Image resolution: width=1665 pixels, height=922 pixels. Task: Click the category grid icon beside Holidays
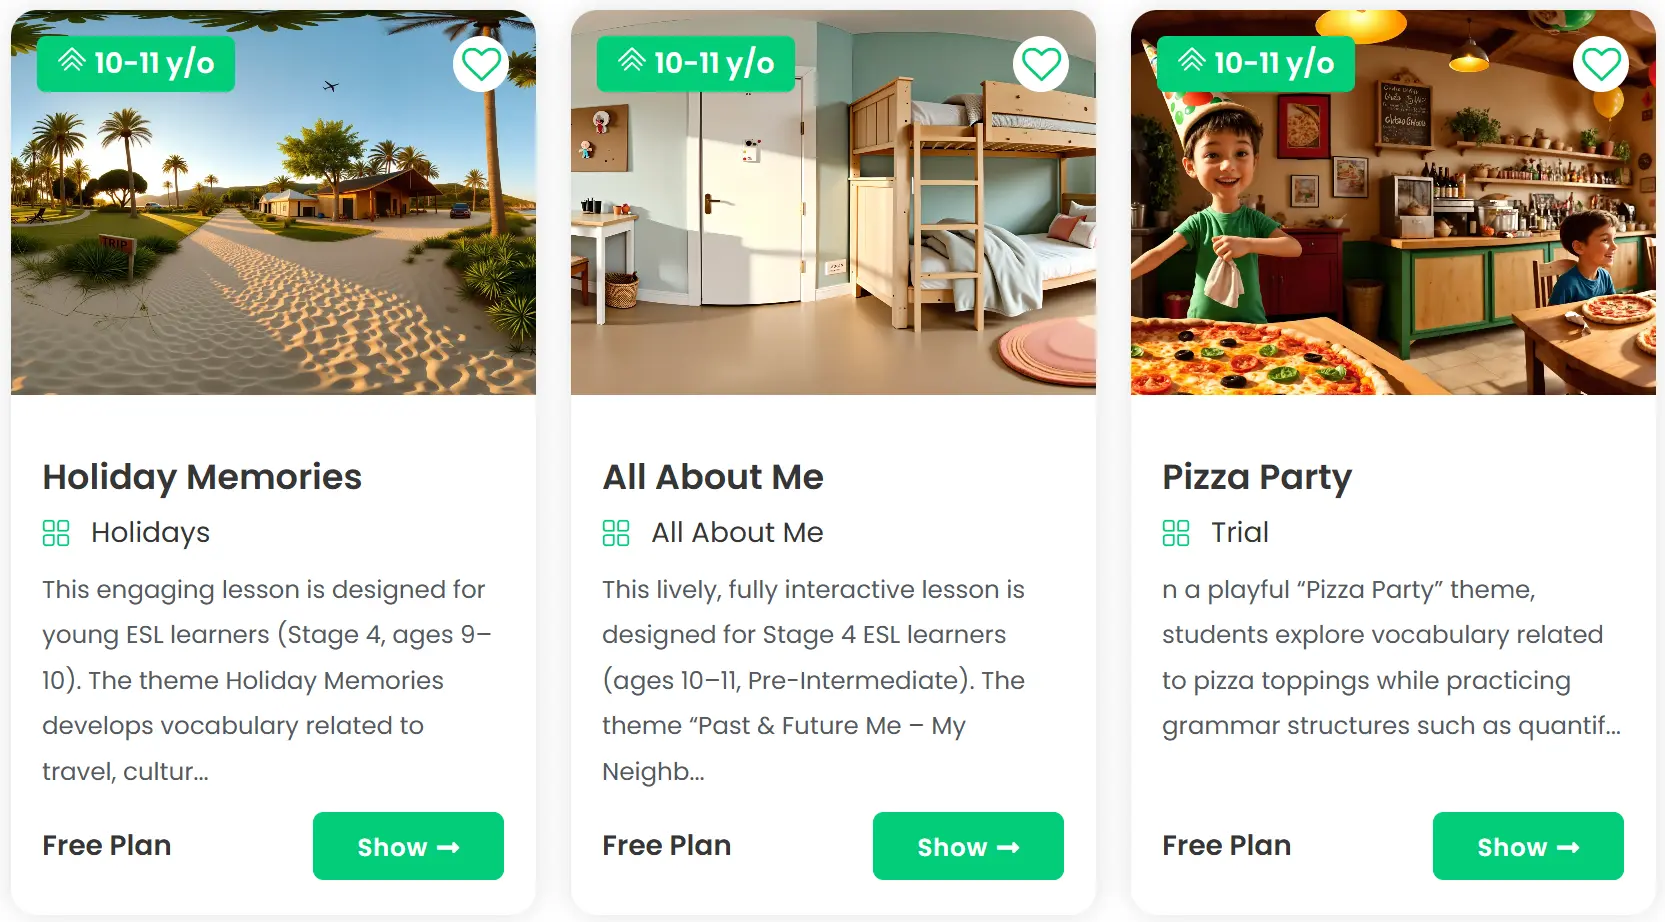56,533
